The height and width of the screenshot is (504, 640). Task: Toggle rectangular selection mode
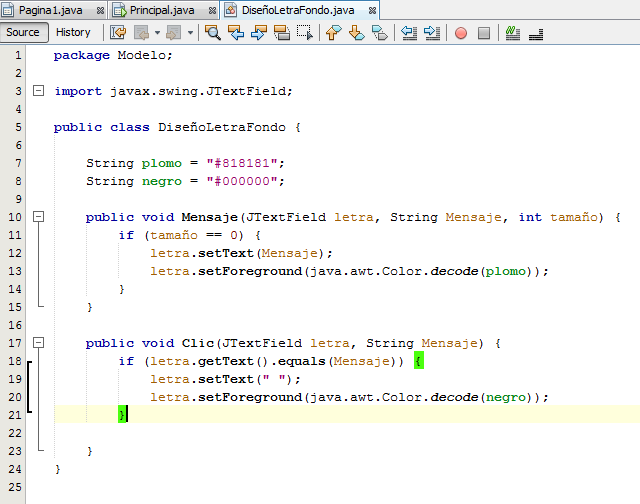[304, 33]
